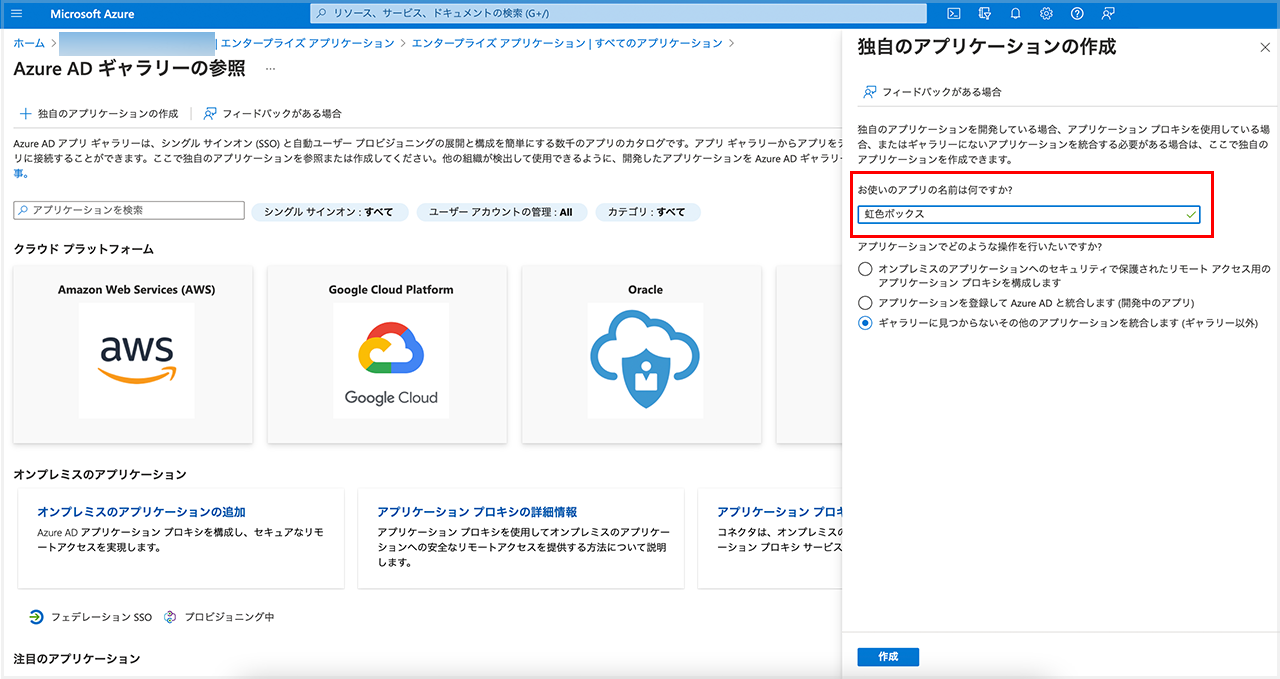Click the feedback icon in top bar
Screen dimensions: 1280x679
point(1107,14)
